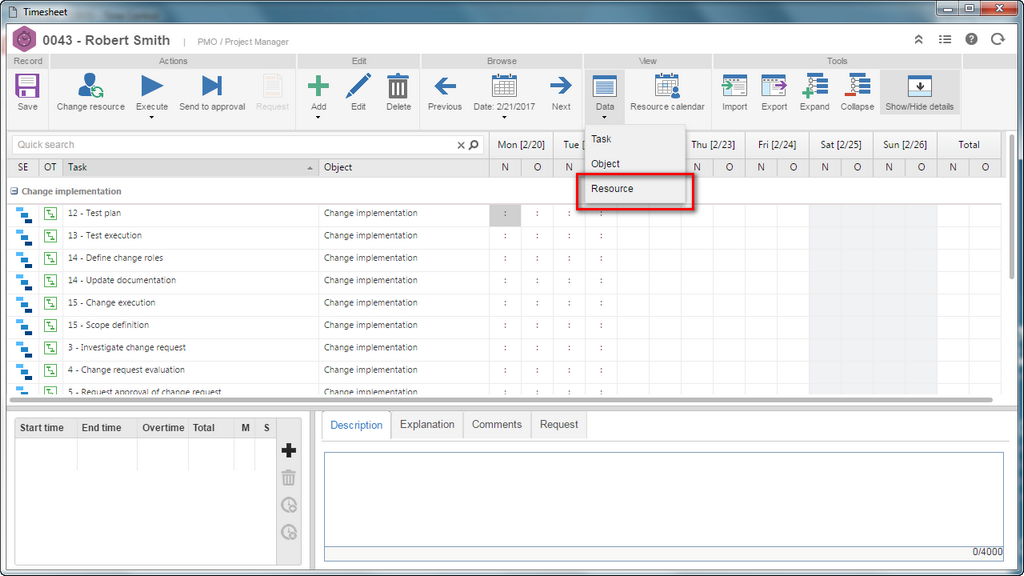Image resolution: width=1024 pixels, height=576 pixels.
Task: Click the Edit pencil icon
Action: [358, 86]
